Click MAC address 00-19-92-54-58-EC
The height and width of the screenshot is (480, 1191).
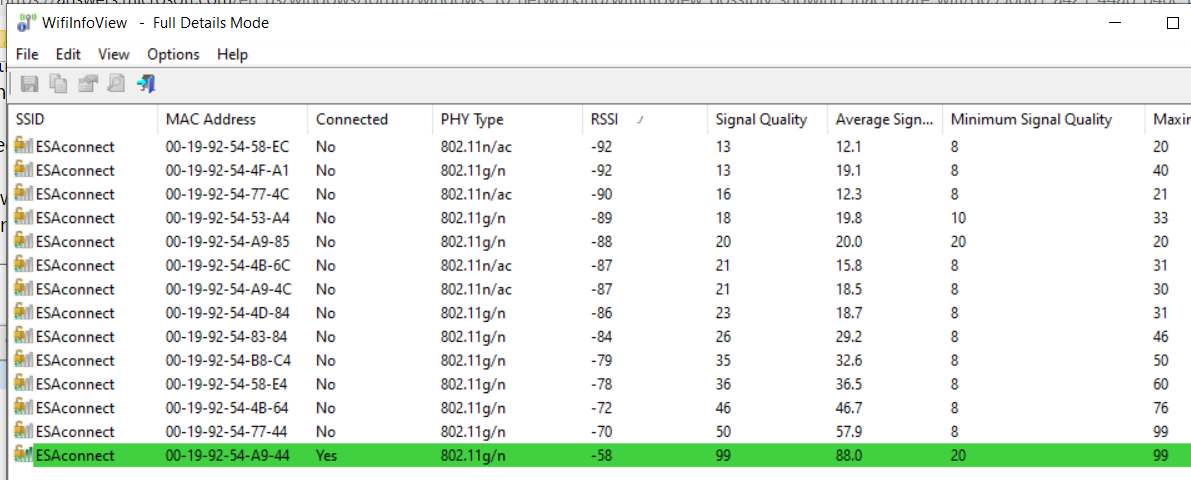227,146
